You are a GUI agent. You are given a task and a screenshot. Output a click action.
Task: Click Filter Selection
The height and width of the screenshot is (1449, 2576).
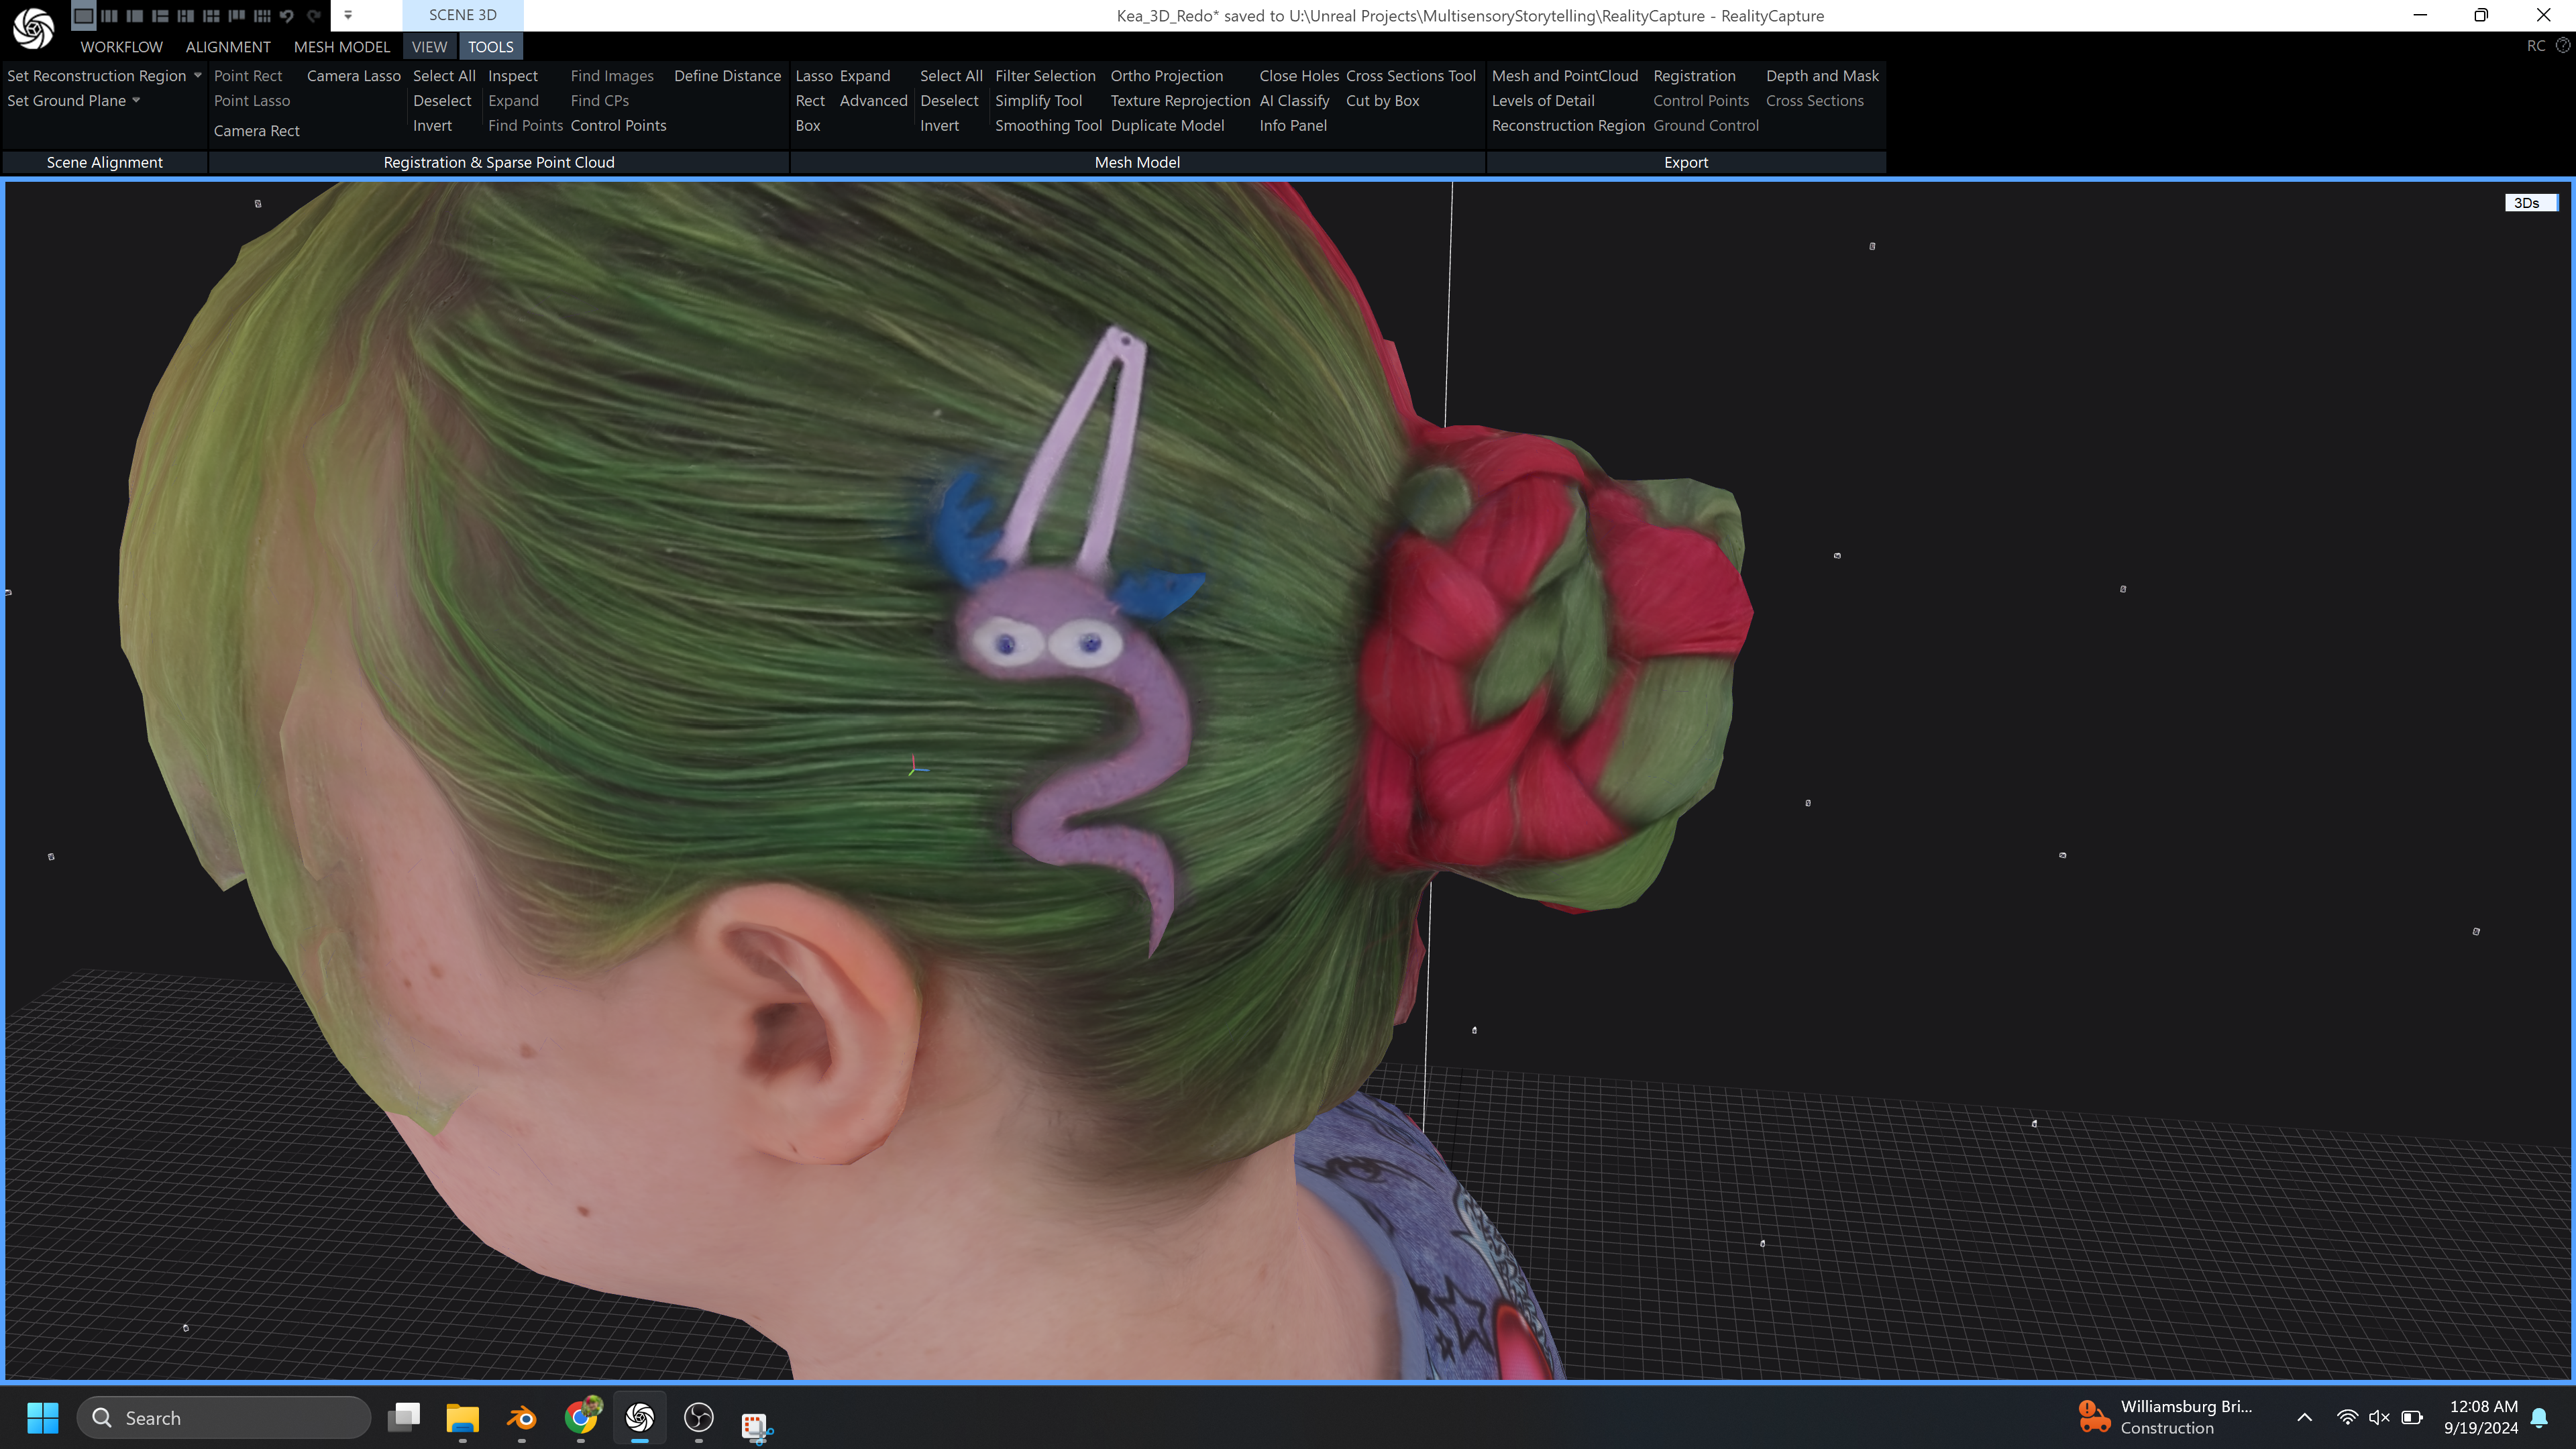pos(1046,76)
